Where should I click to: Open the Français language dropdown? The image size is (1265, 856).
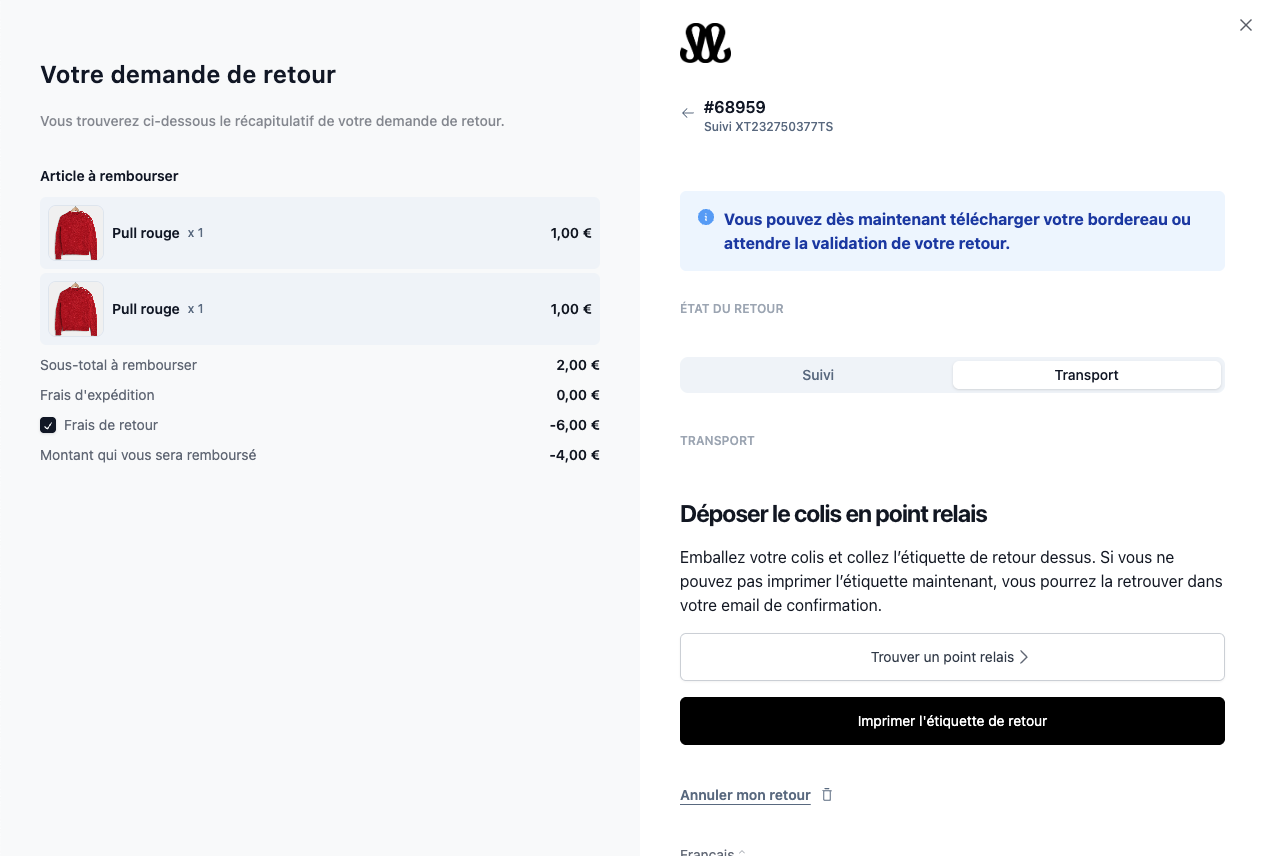coord(713,851)
